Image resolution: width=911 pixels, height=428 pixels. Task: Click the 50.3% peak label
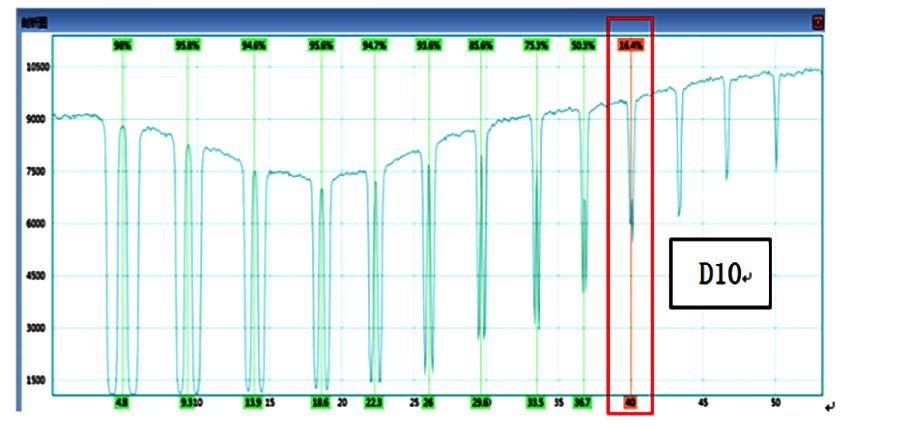pos(583,45)
